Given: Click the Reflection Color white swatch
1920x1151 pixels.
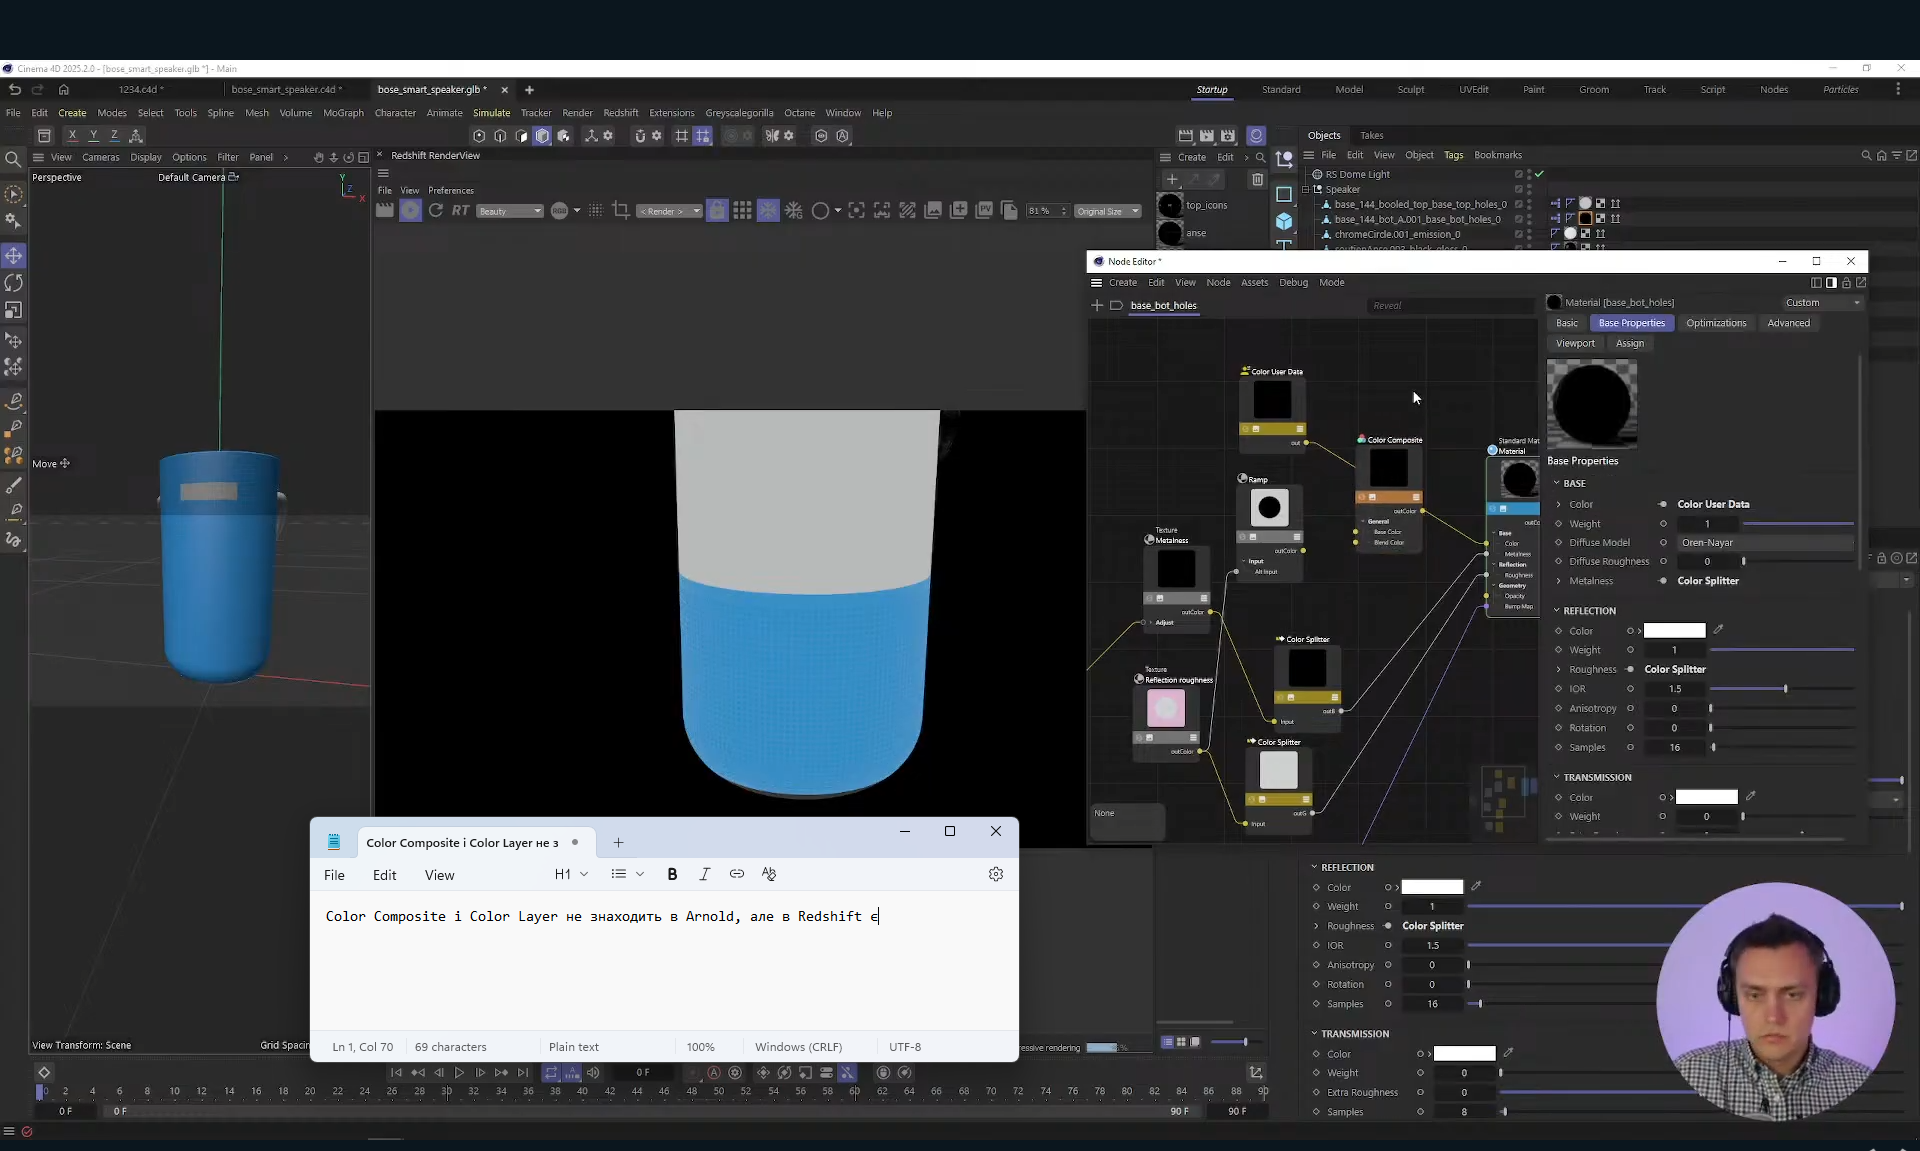Looking at the screenshot, I should (1674, 630).
